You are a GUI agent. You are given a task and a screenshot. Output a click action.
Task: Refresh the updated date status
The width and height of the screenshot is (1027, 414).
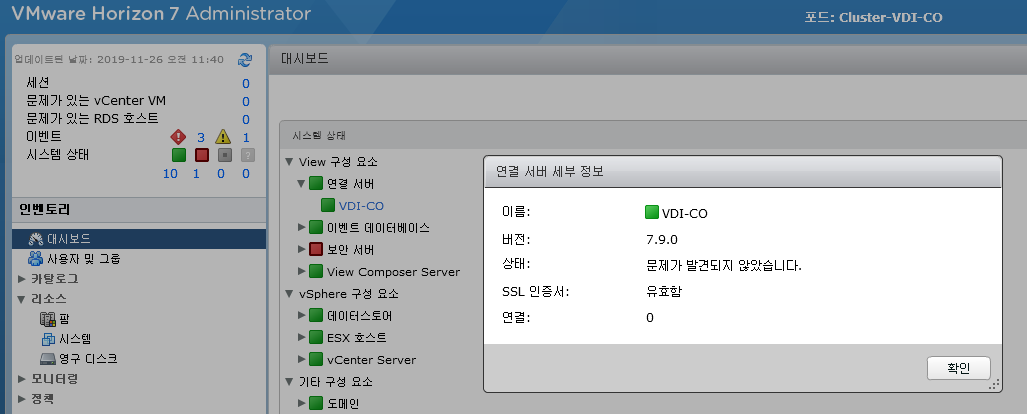pyautogui.click(x=245, y=60)
